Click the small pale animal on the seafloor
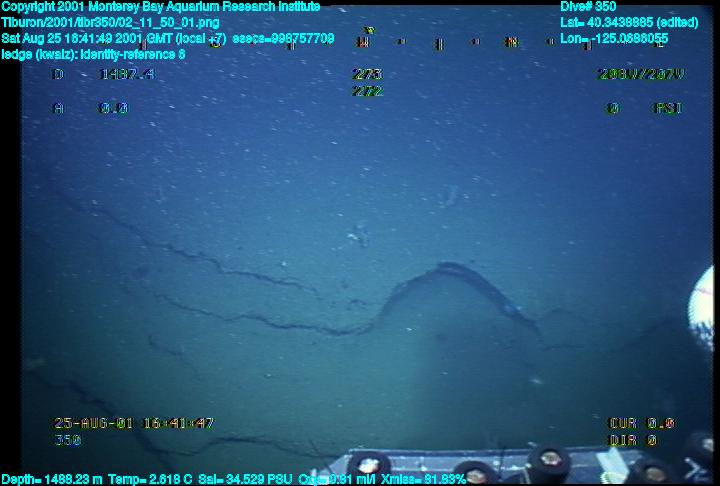This screenshot has width=720, height=486. (x=357, y=236)
